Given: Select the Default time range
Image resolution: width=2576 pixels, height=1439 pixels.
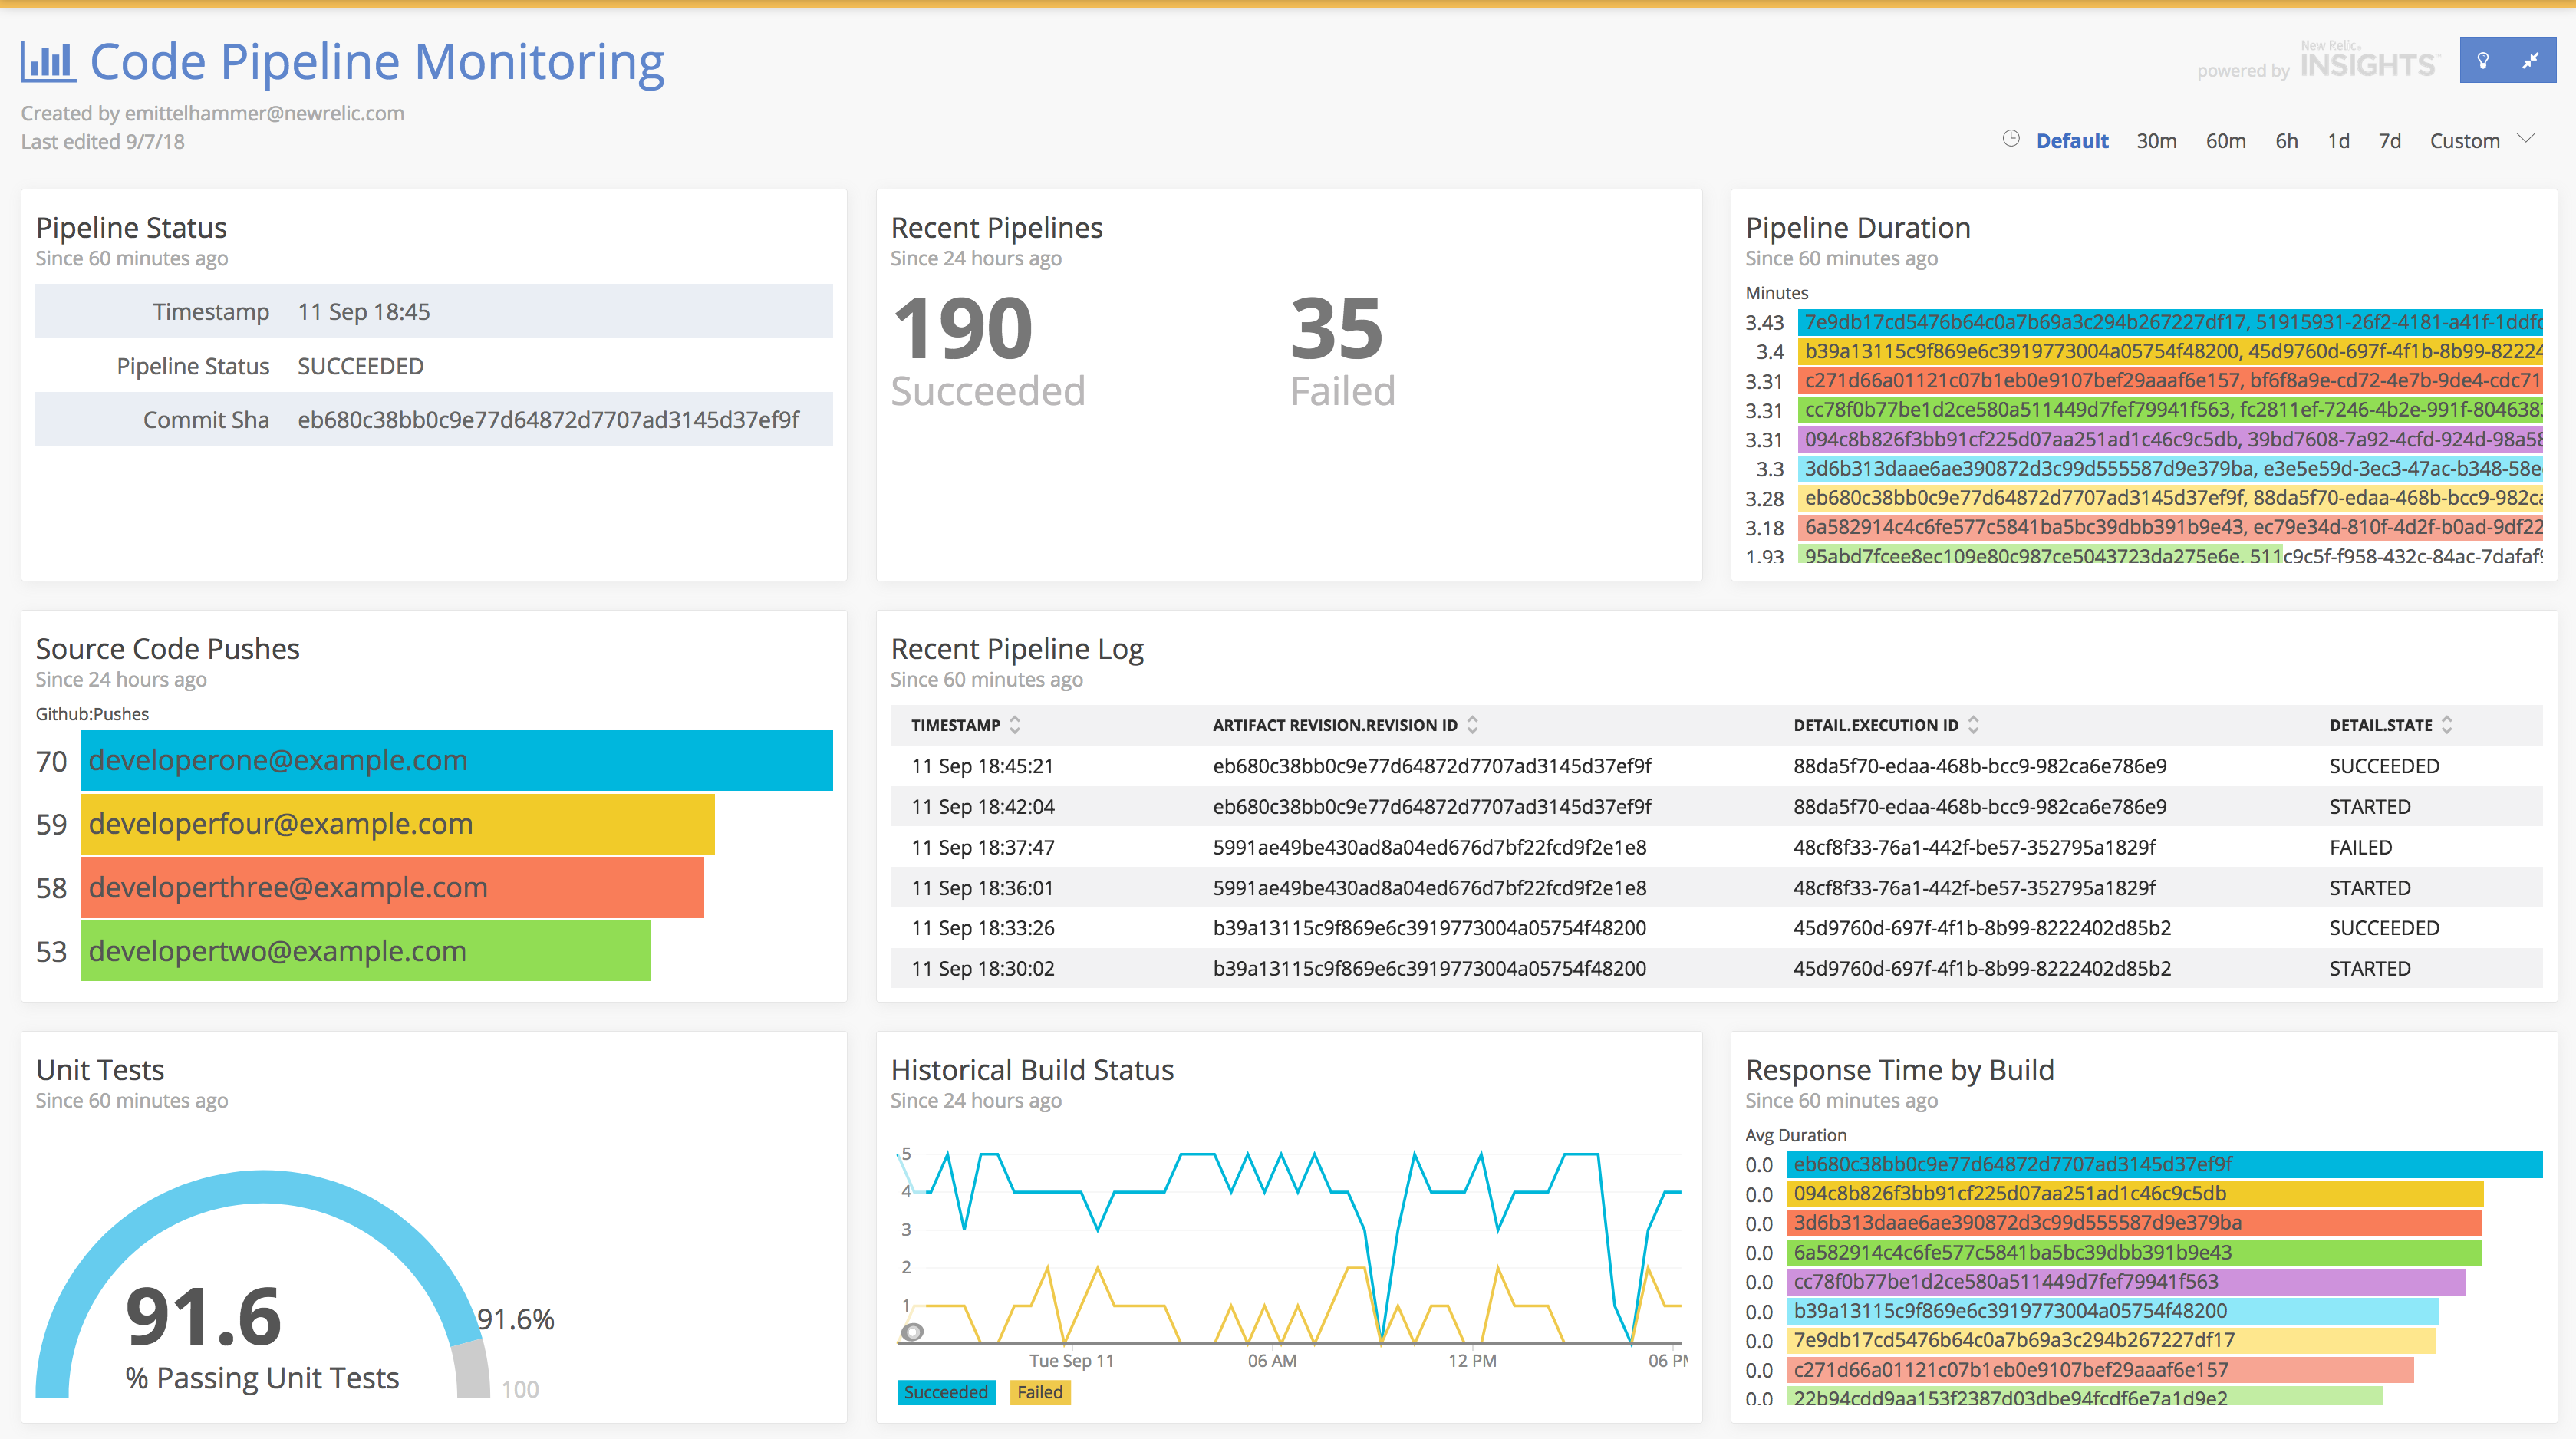Looking at the screenshot, I should 2072,141.
